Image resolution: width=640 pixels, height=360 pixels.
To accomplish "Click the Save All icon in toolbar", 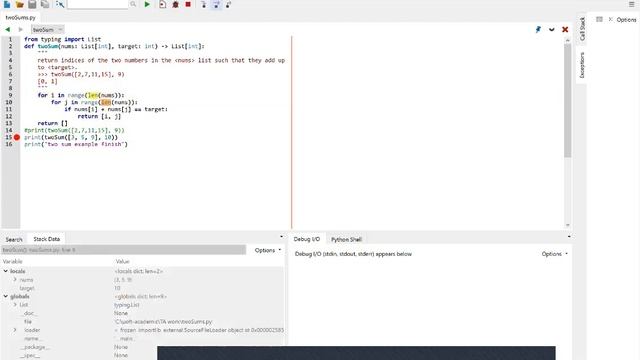I will pos(45,4).
